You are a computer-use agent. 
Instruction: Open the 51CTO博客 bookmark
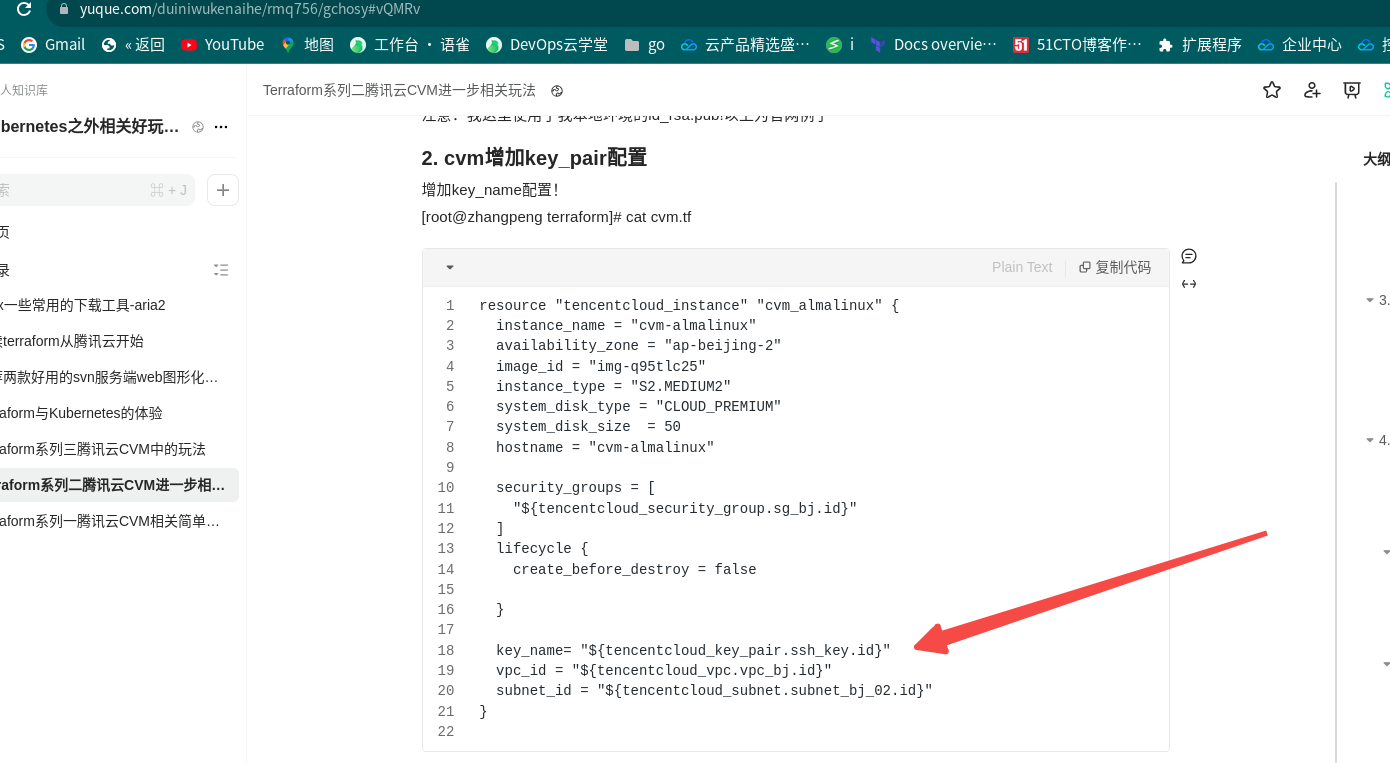click(1077, 44)
